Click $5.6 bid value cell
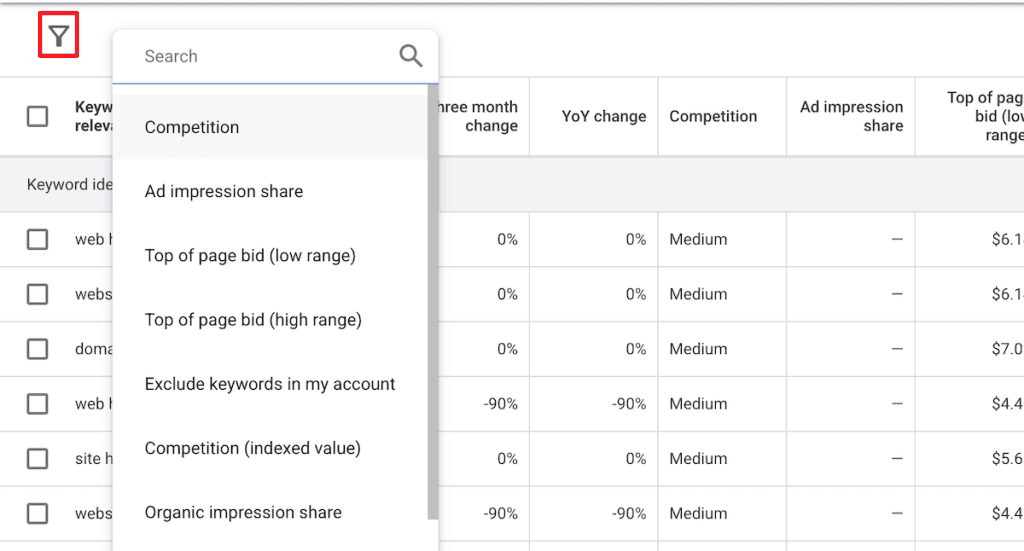1024x551 pixels. point(1007,459)
